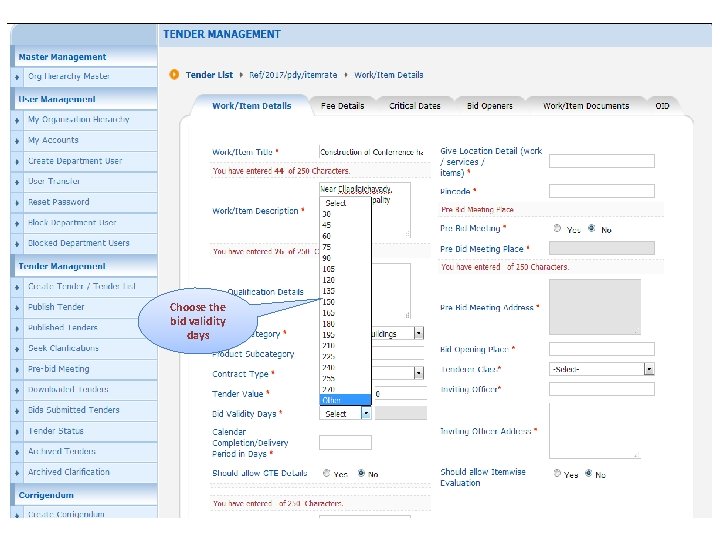This screenshot has height=540, width=720.
Task: Select Yes for Should allow Itemwise Evaluation
Action: click(557, 473)
